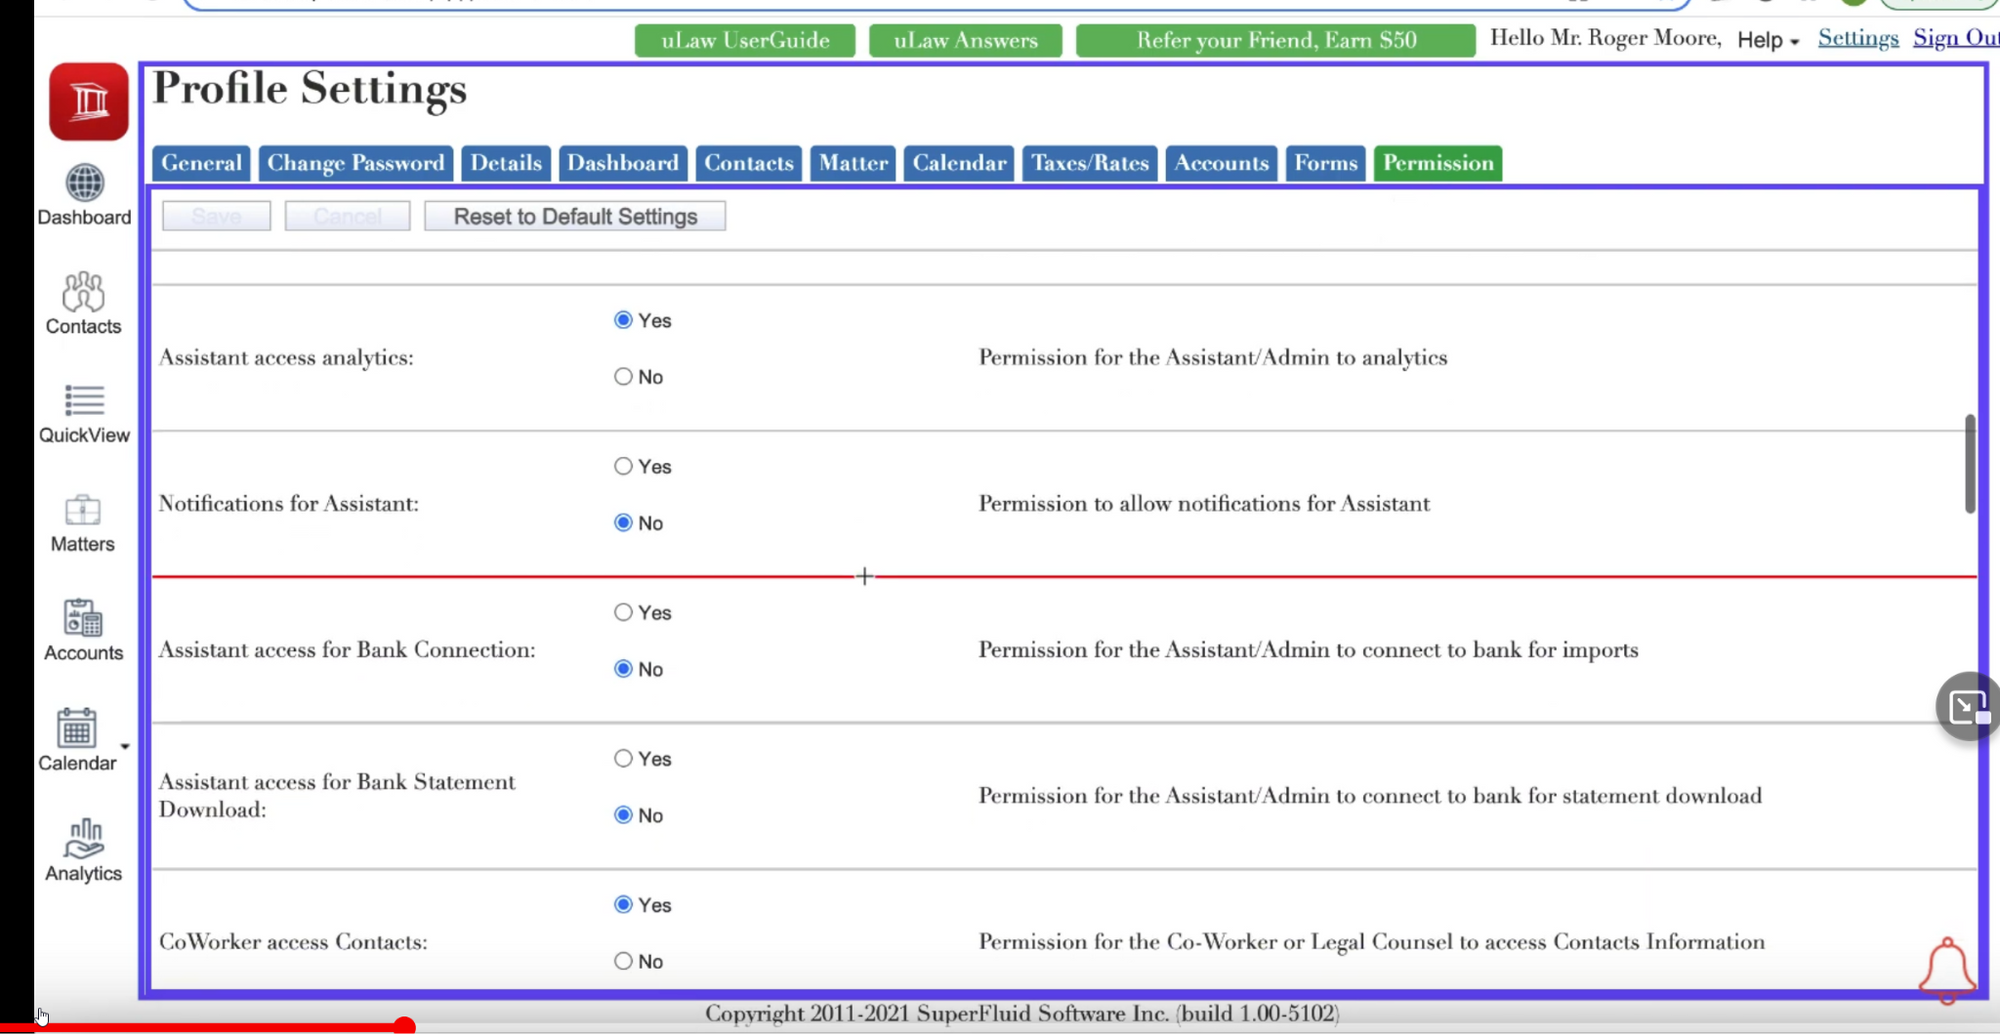Open the Help dropdown menu
Image resolution: width=2000 pixels, height=1034 pixels.
tap(1766, 40)
